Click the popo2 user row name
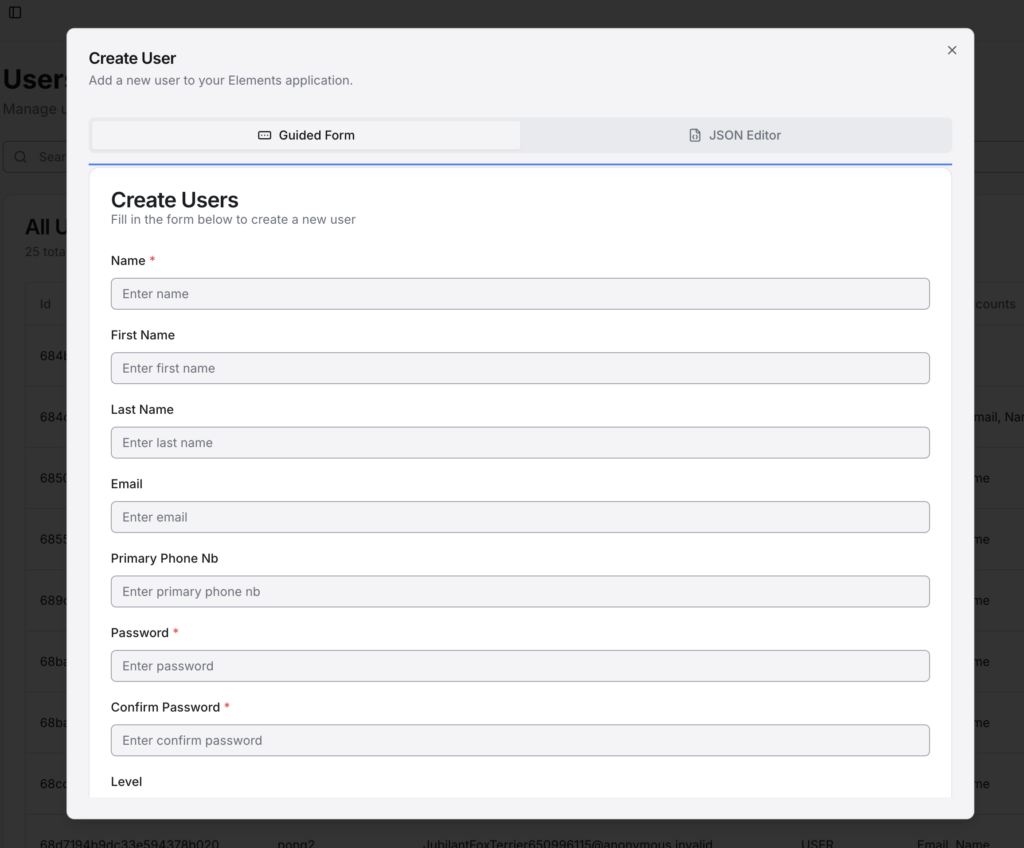1024x848 pixels. pos(294,844)
